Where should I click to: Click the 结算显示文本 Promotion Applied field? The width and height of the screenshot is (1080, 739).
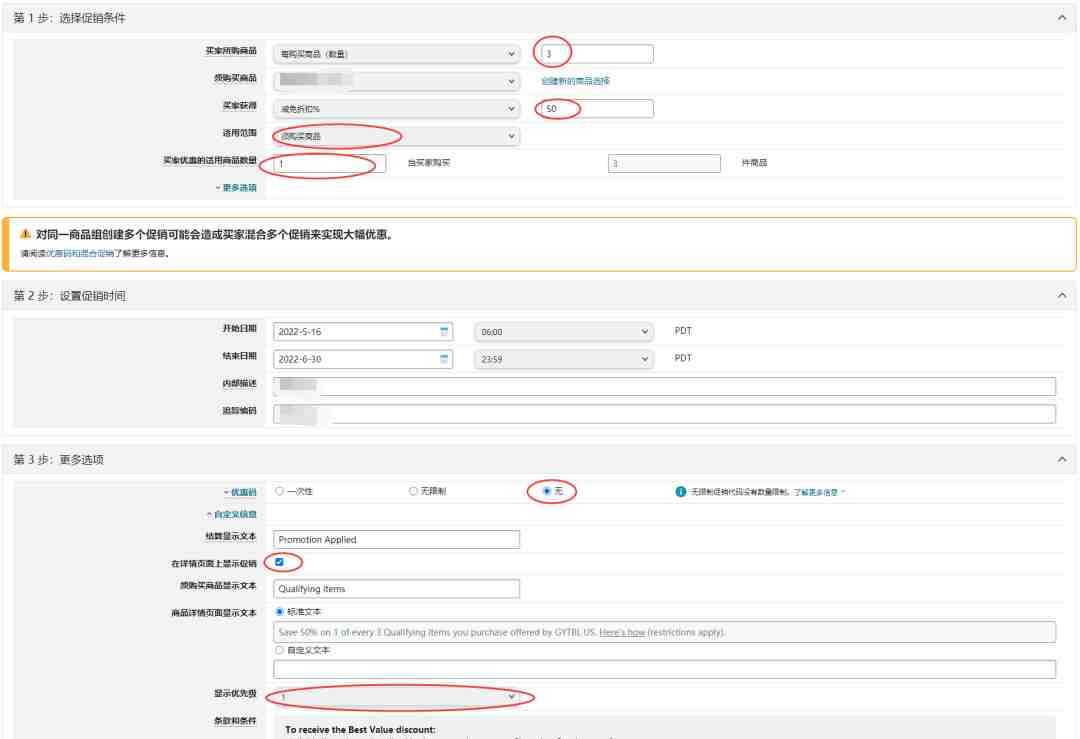coord(397,540)
